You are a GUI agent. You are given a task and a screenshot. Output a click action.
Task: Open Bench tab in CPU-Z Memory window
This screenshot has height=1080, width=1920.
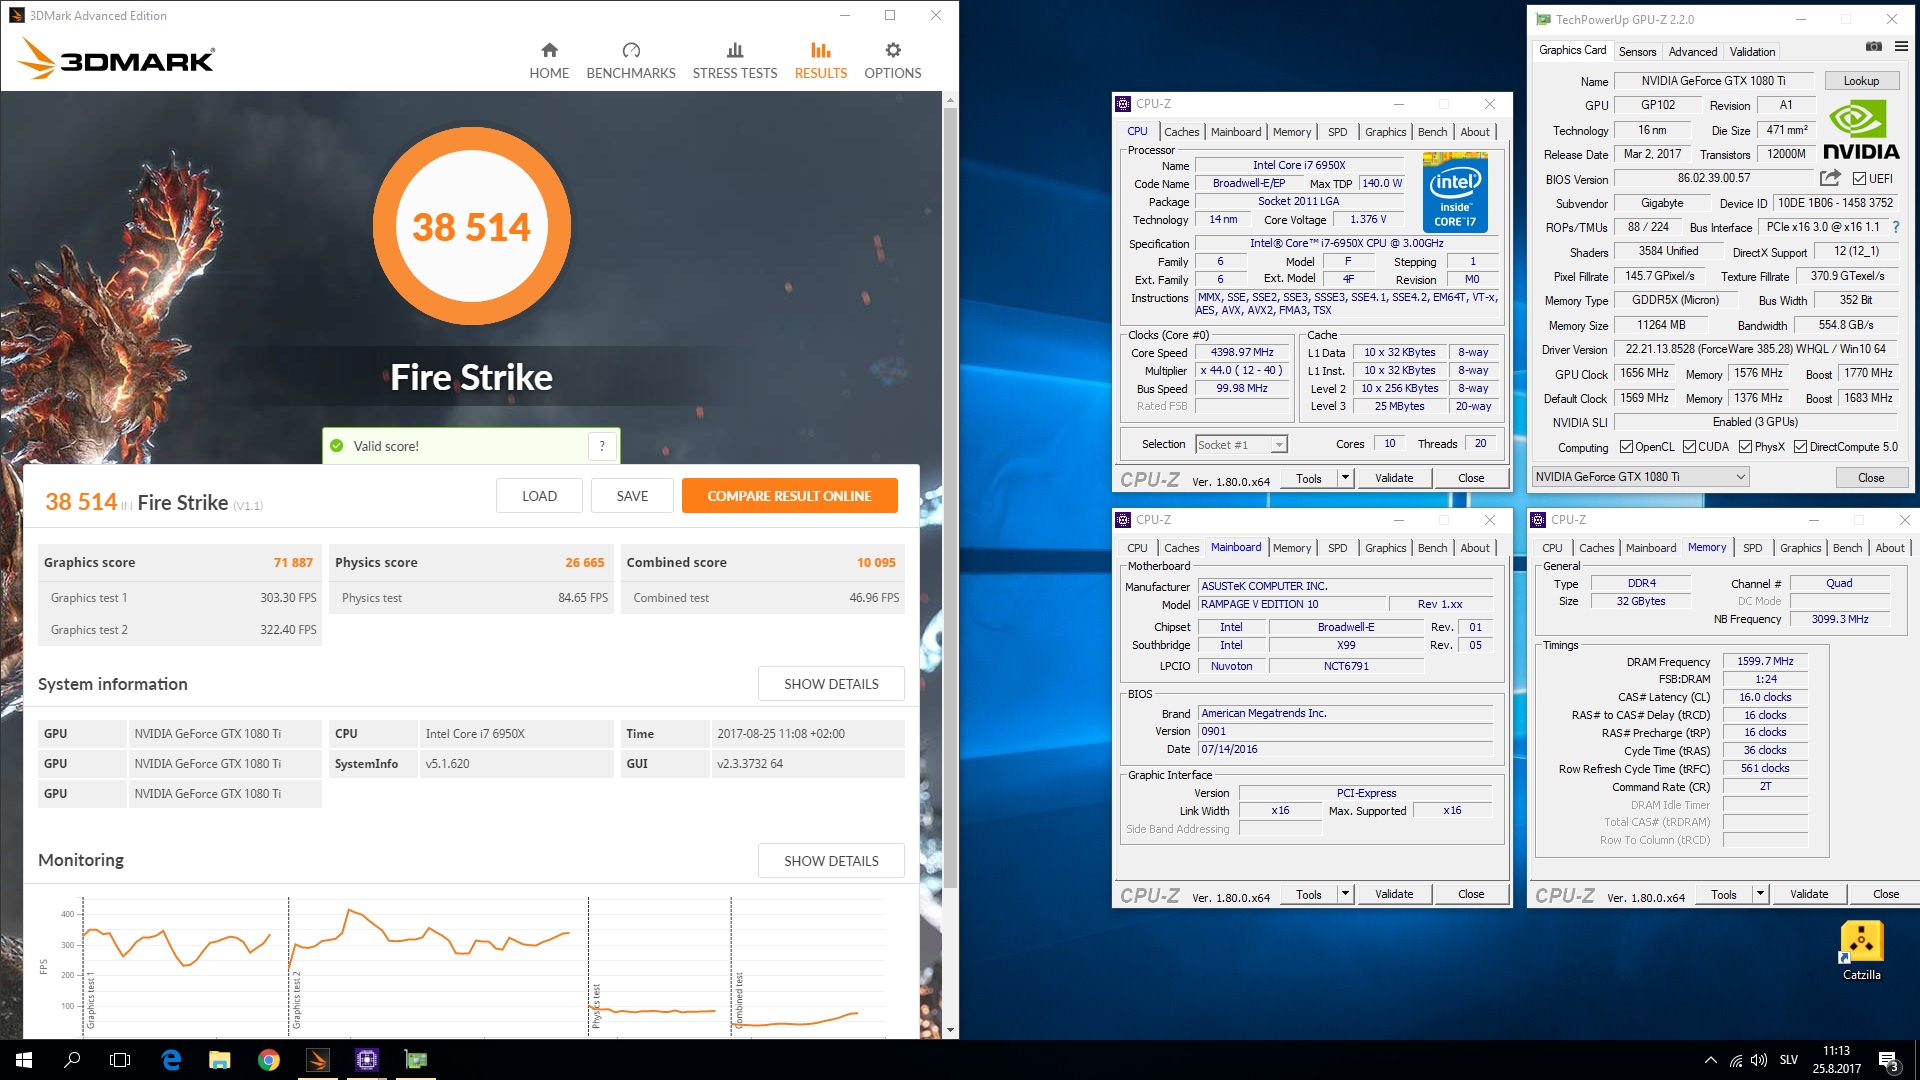click(x=1847, y=548)
